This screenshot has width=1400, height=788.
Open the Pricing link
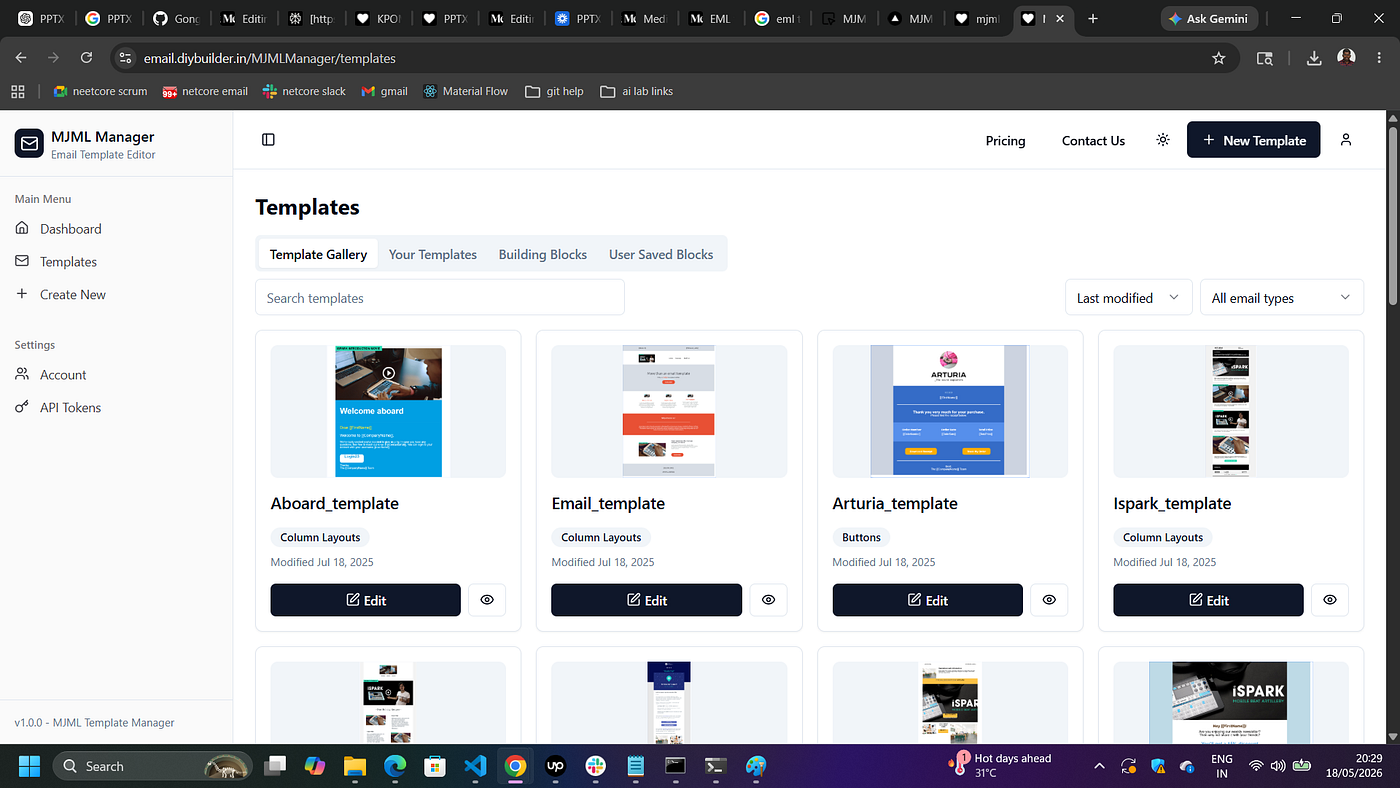[1005, 141]
